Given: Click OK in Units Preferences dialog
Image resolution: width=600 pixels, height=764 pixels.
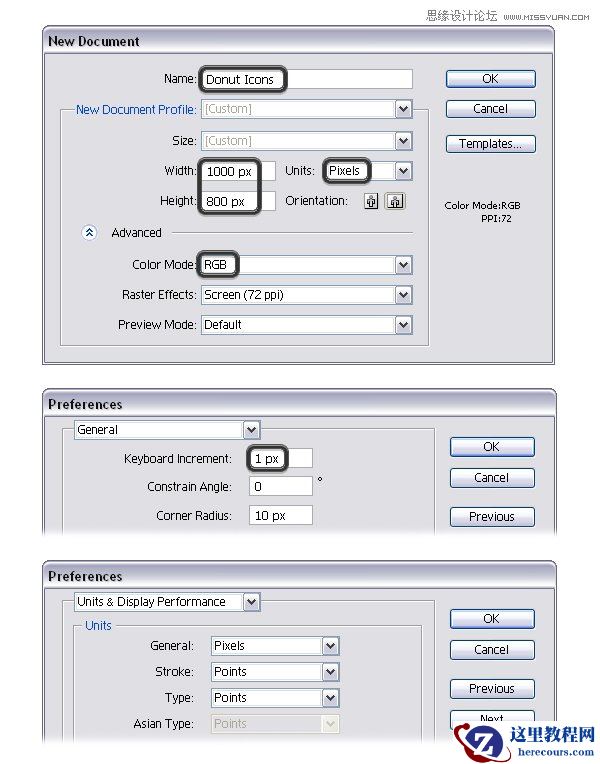Looking at the screenshot, I should pos(492,619).
